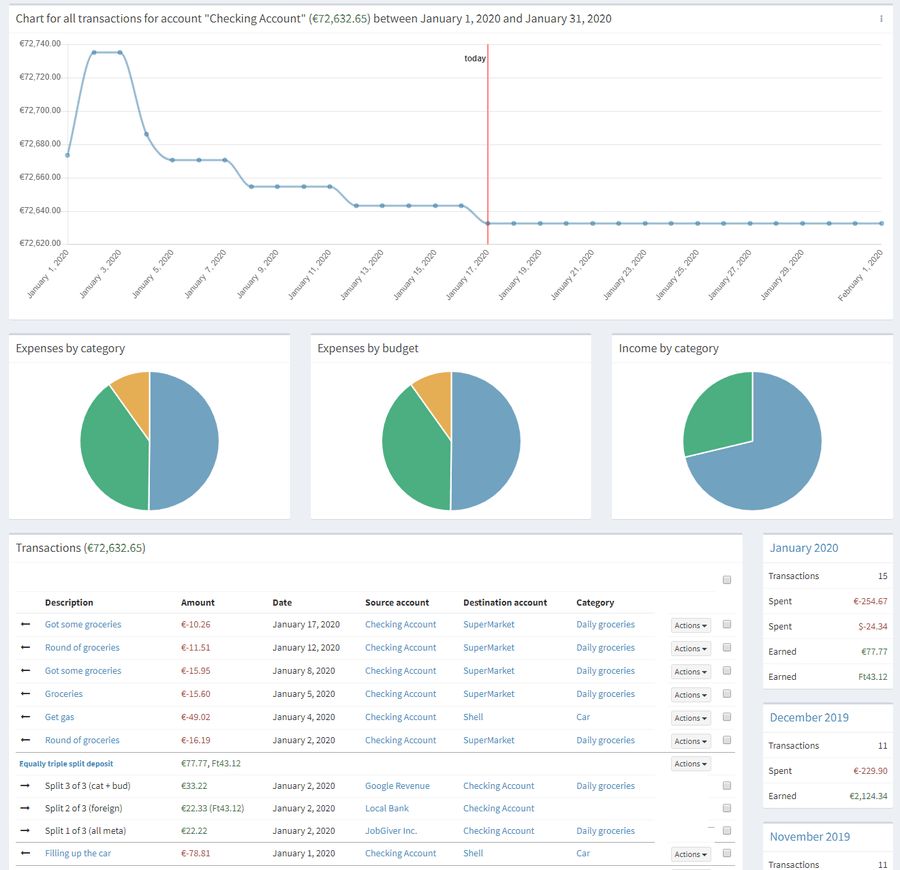Select the checkbox for "Filling up the car"
Viewport: 900px width, 870px height.
pyautogui.click(x=726, y=854)
